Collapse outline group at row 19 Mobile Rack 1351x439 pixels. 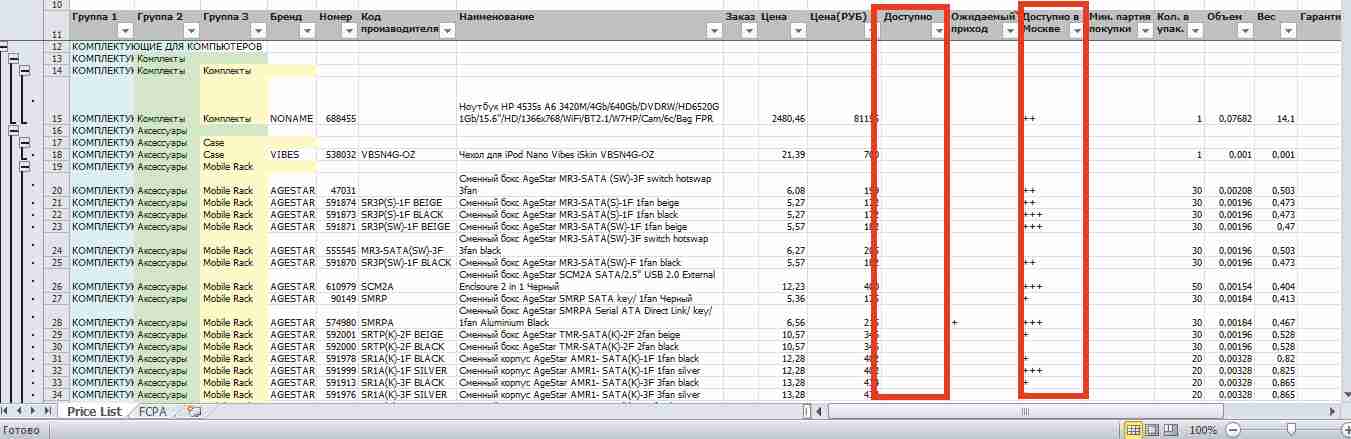[x=24, y=167]
